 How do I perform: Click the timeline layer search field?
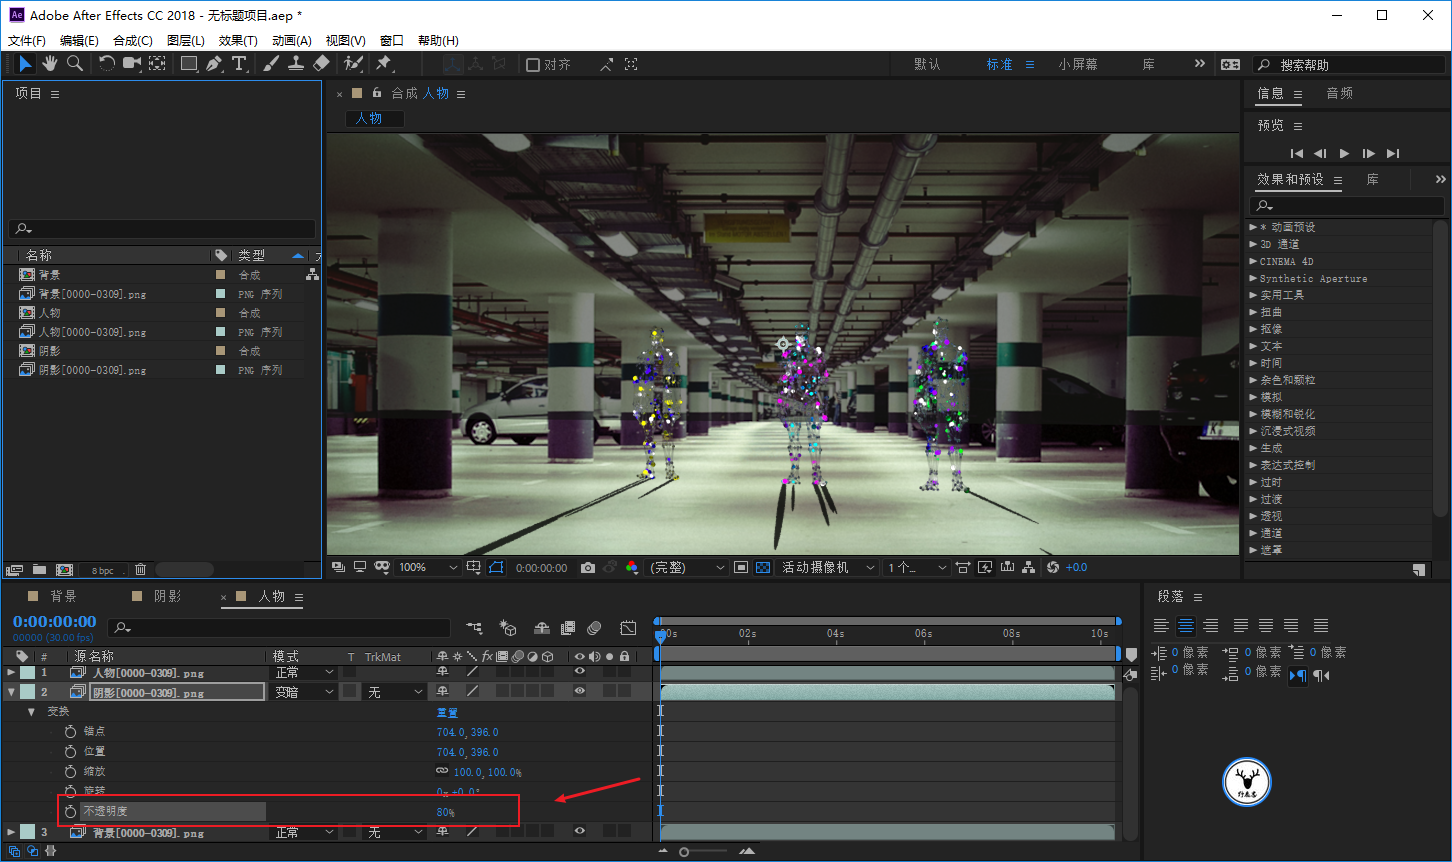pyautogui.click(x=280, y=628)
